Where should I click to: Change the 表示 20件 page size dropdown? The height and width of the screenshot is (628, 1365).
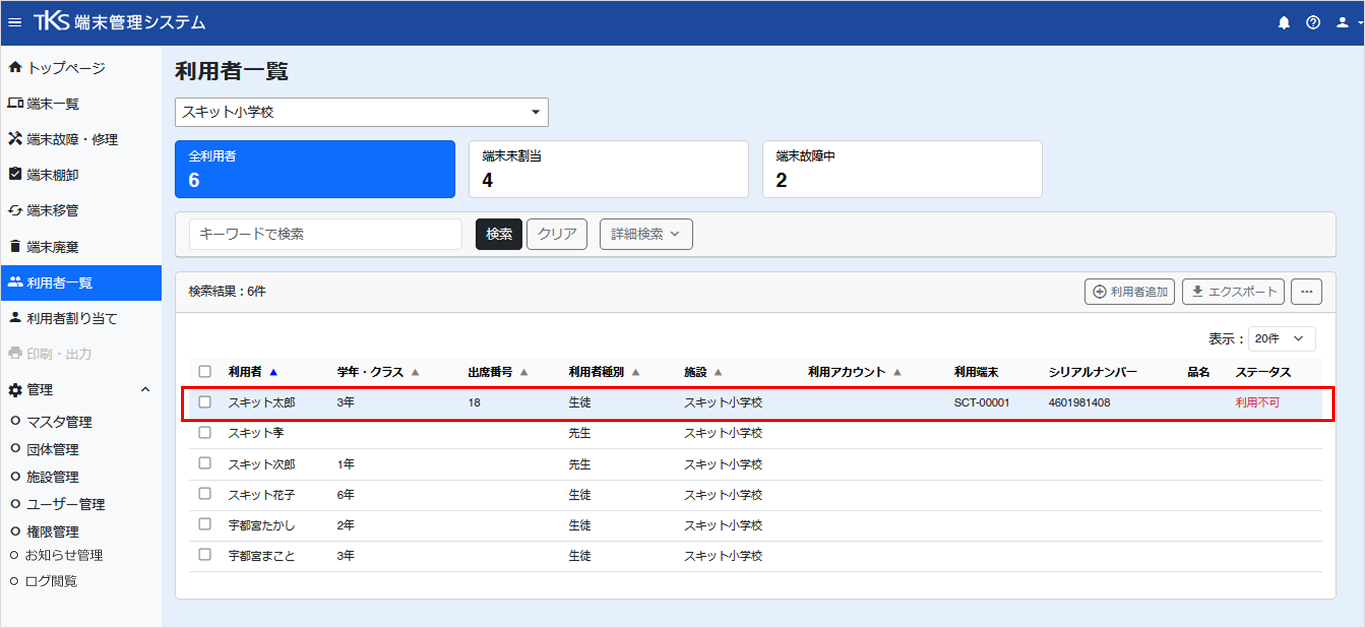(x=1282, y=339)
